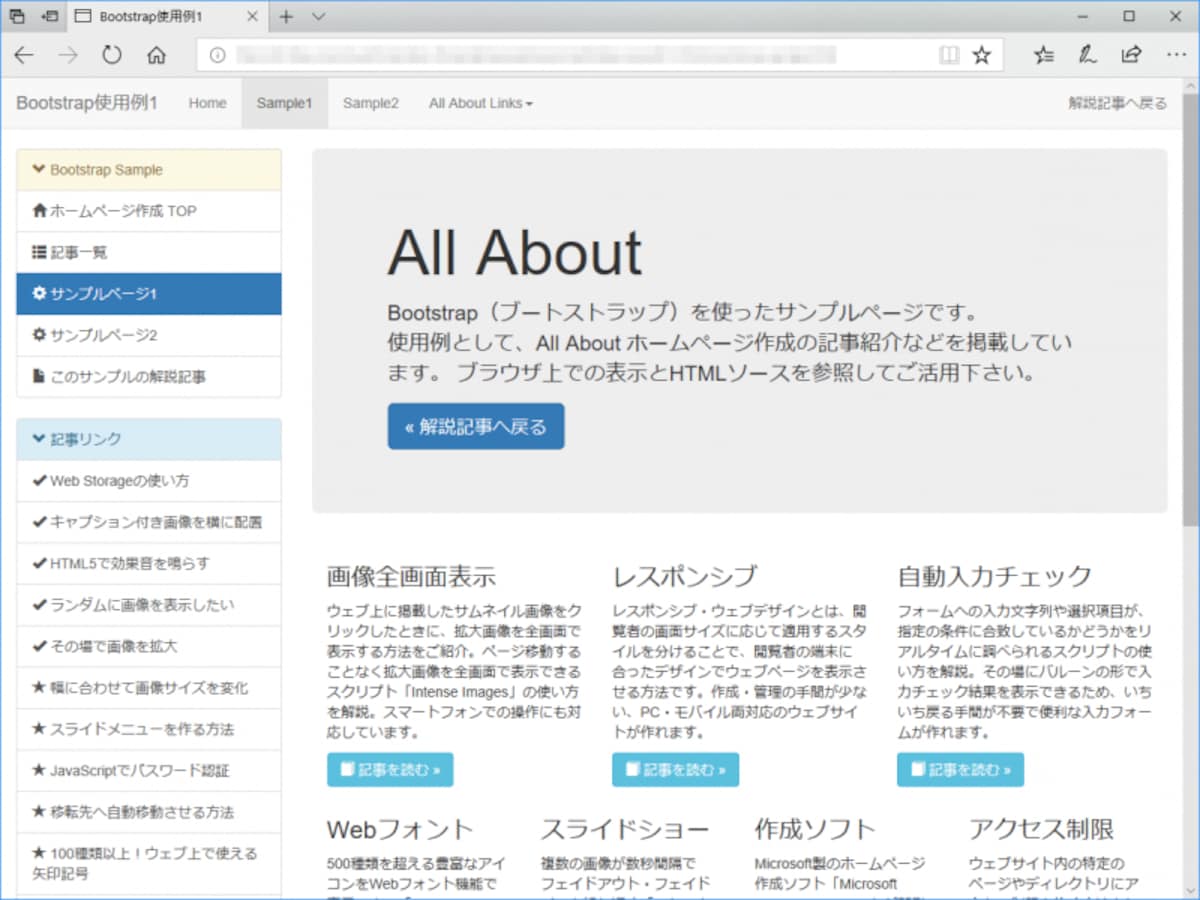The height and width of the screenshot is (900, 1200).
Task: Open 移転先へ自動移動させる方法 link
Action: point(149,812)
